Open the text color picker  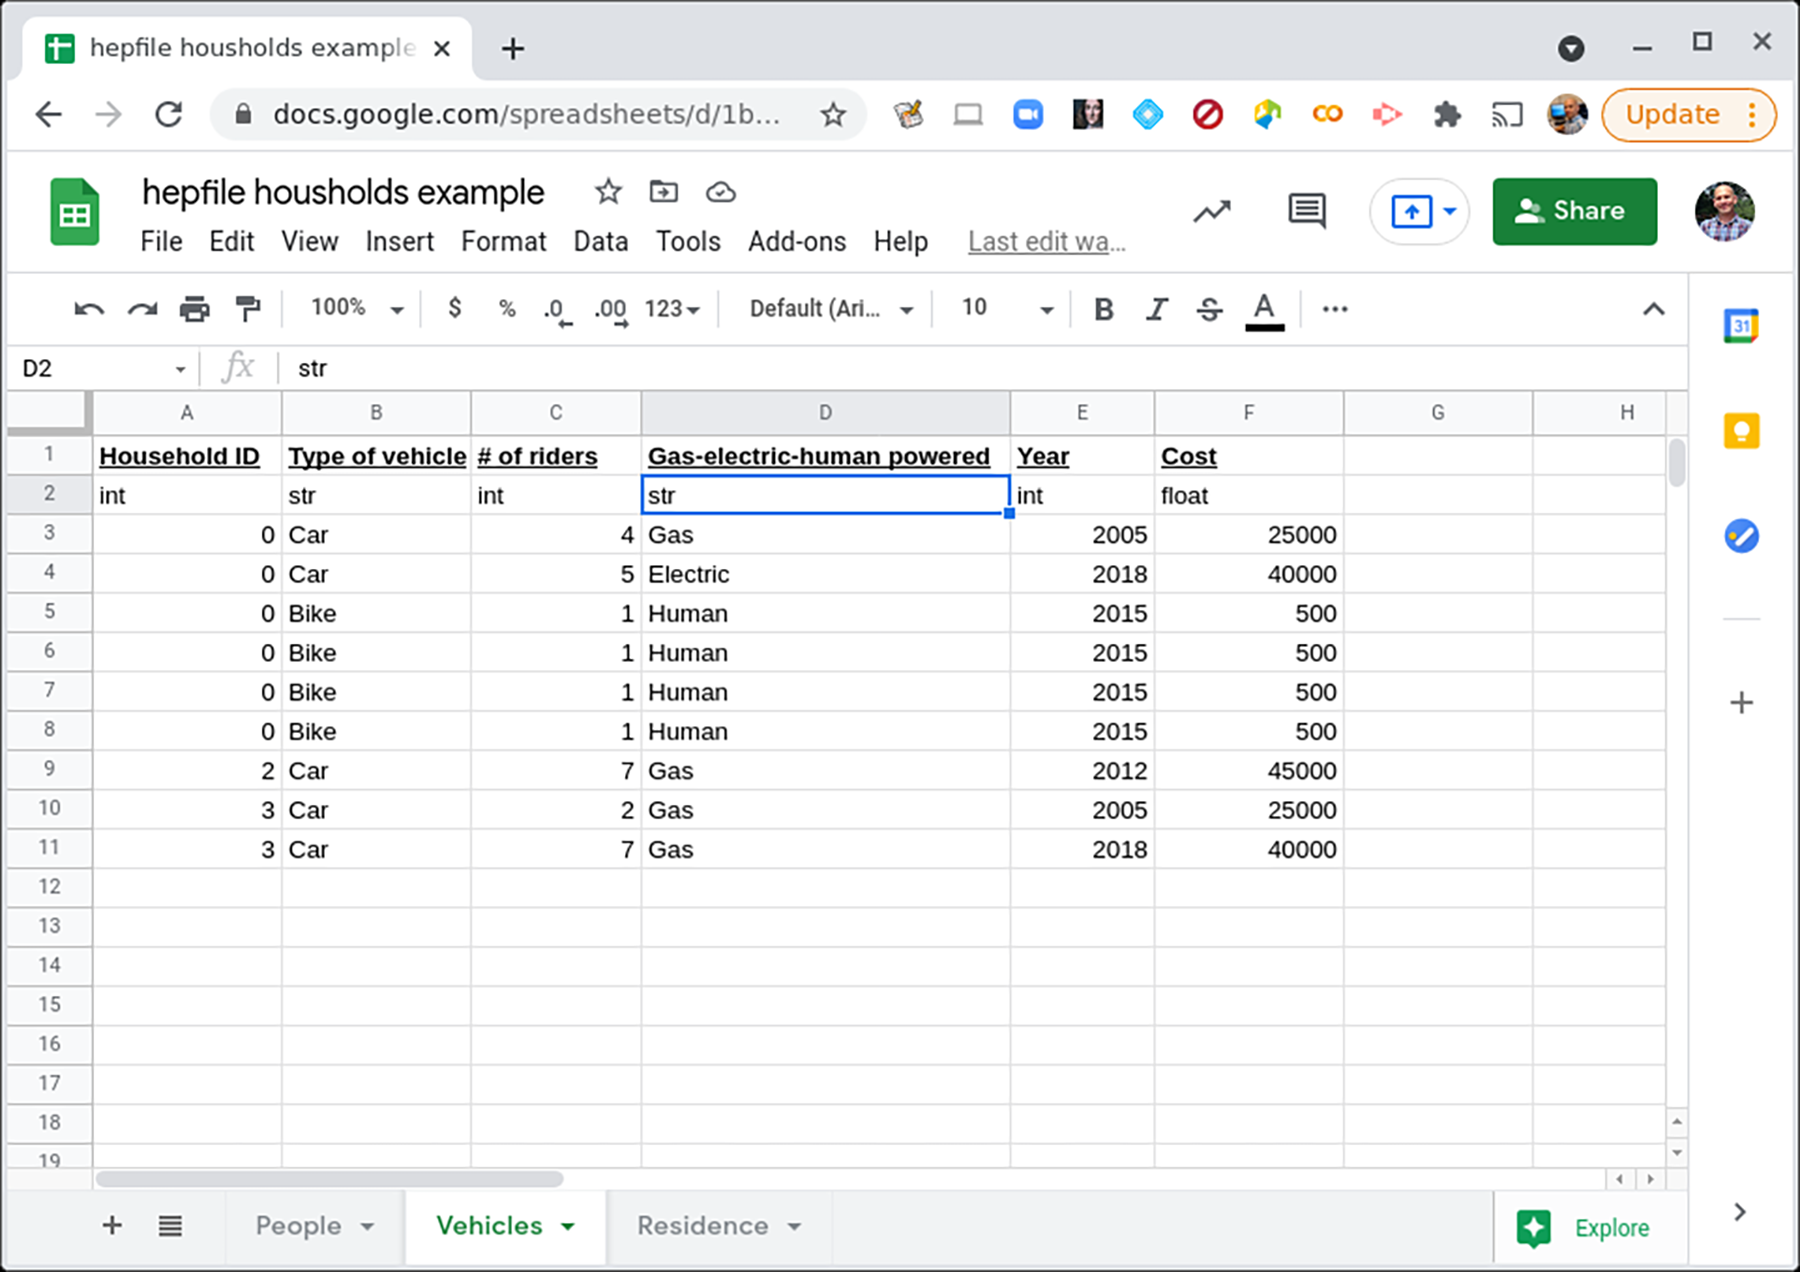pos(1264,310)
